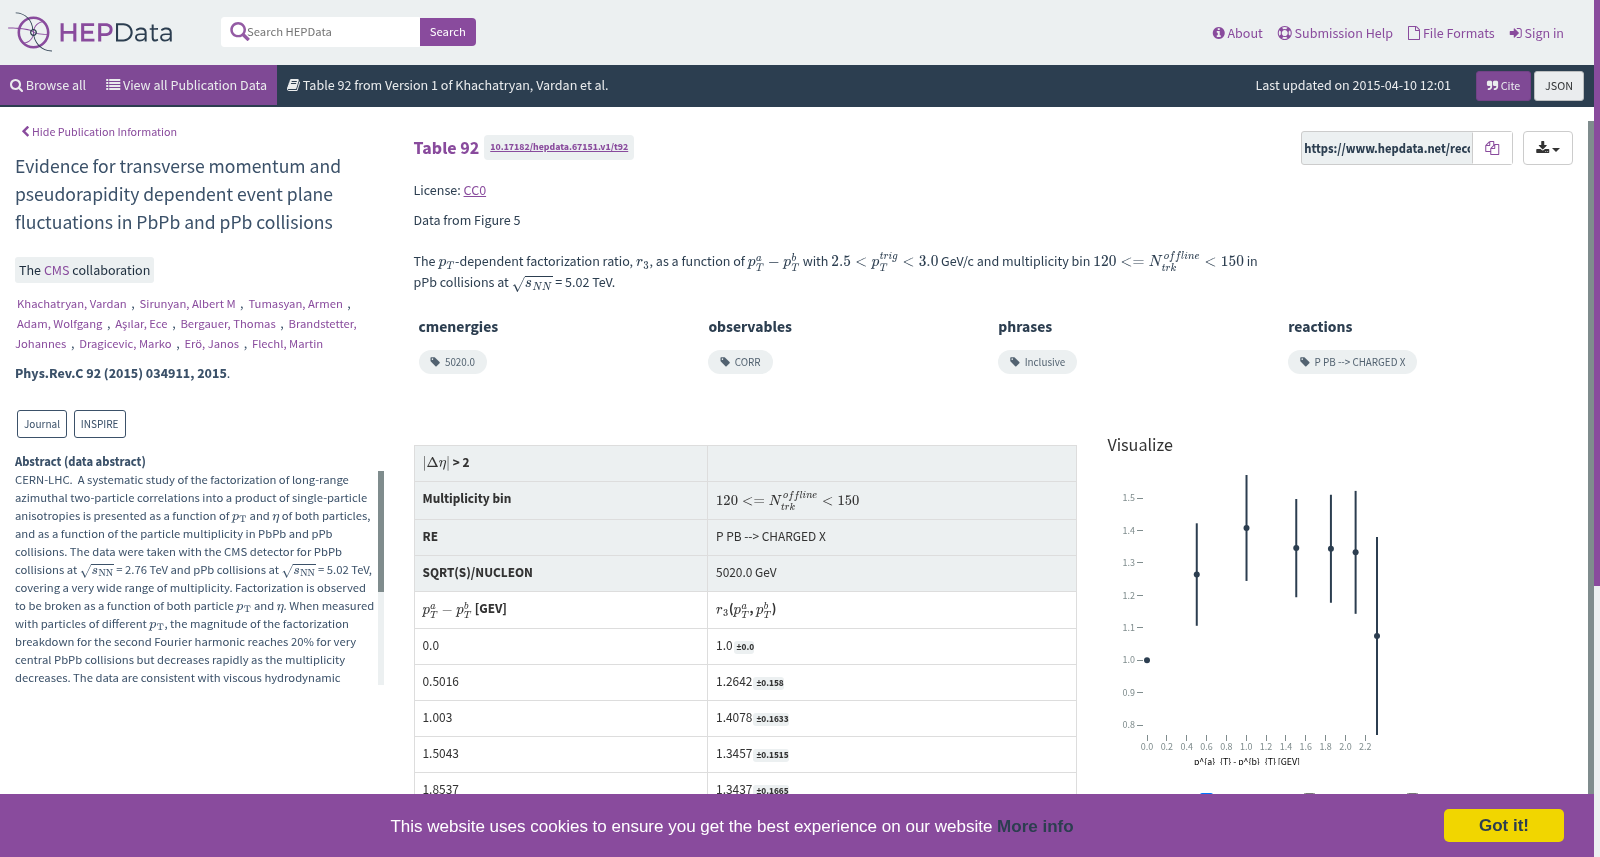Open author Sirunyan, Albert M link
The height and width of the screenshot is (857, 1600).
(188, 304)
